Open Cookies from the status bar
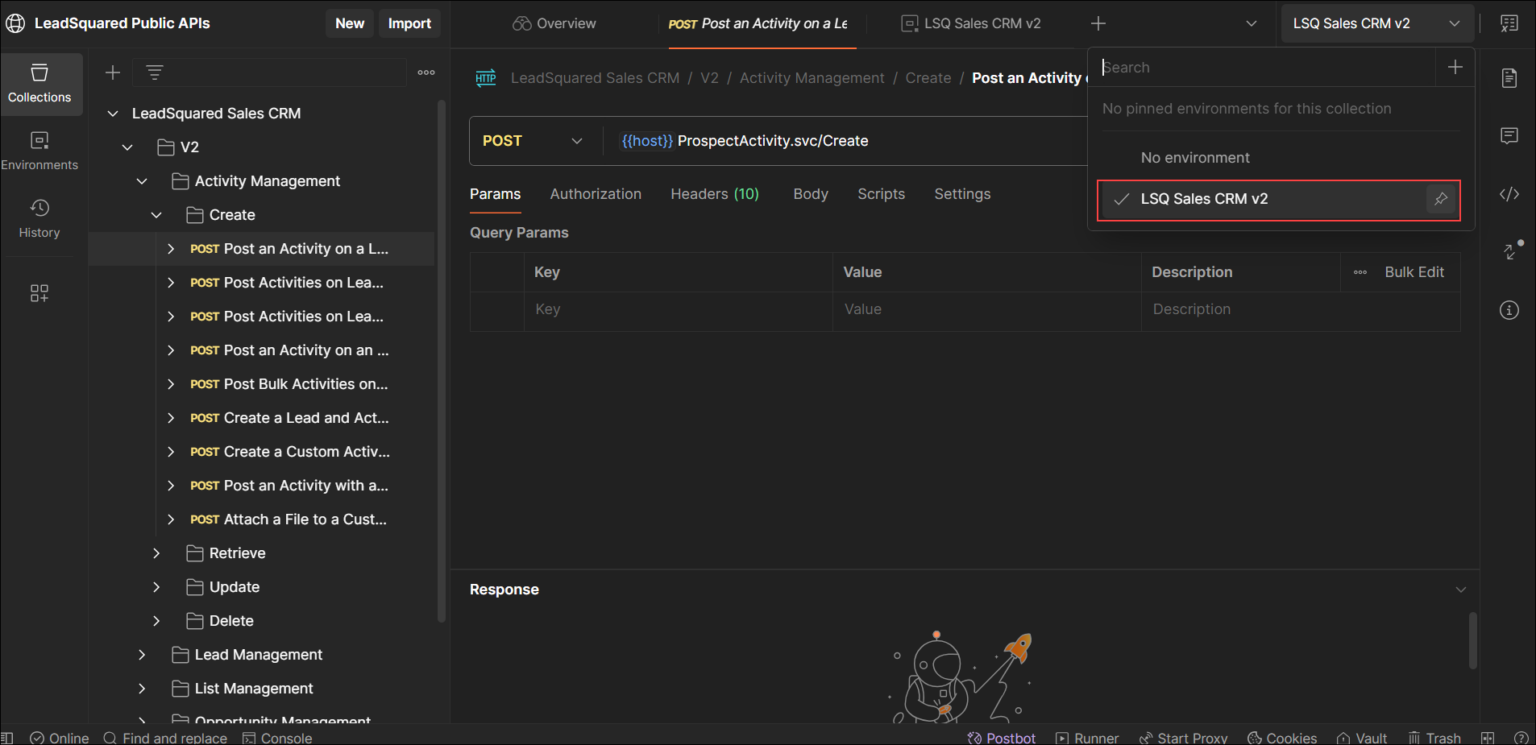The height and width of the screenshot is (745, 1536). click(1281, 738)
